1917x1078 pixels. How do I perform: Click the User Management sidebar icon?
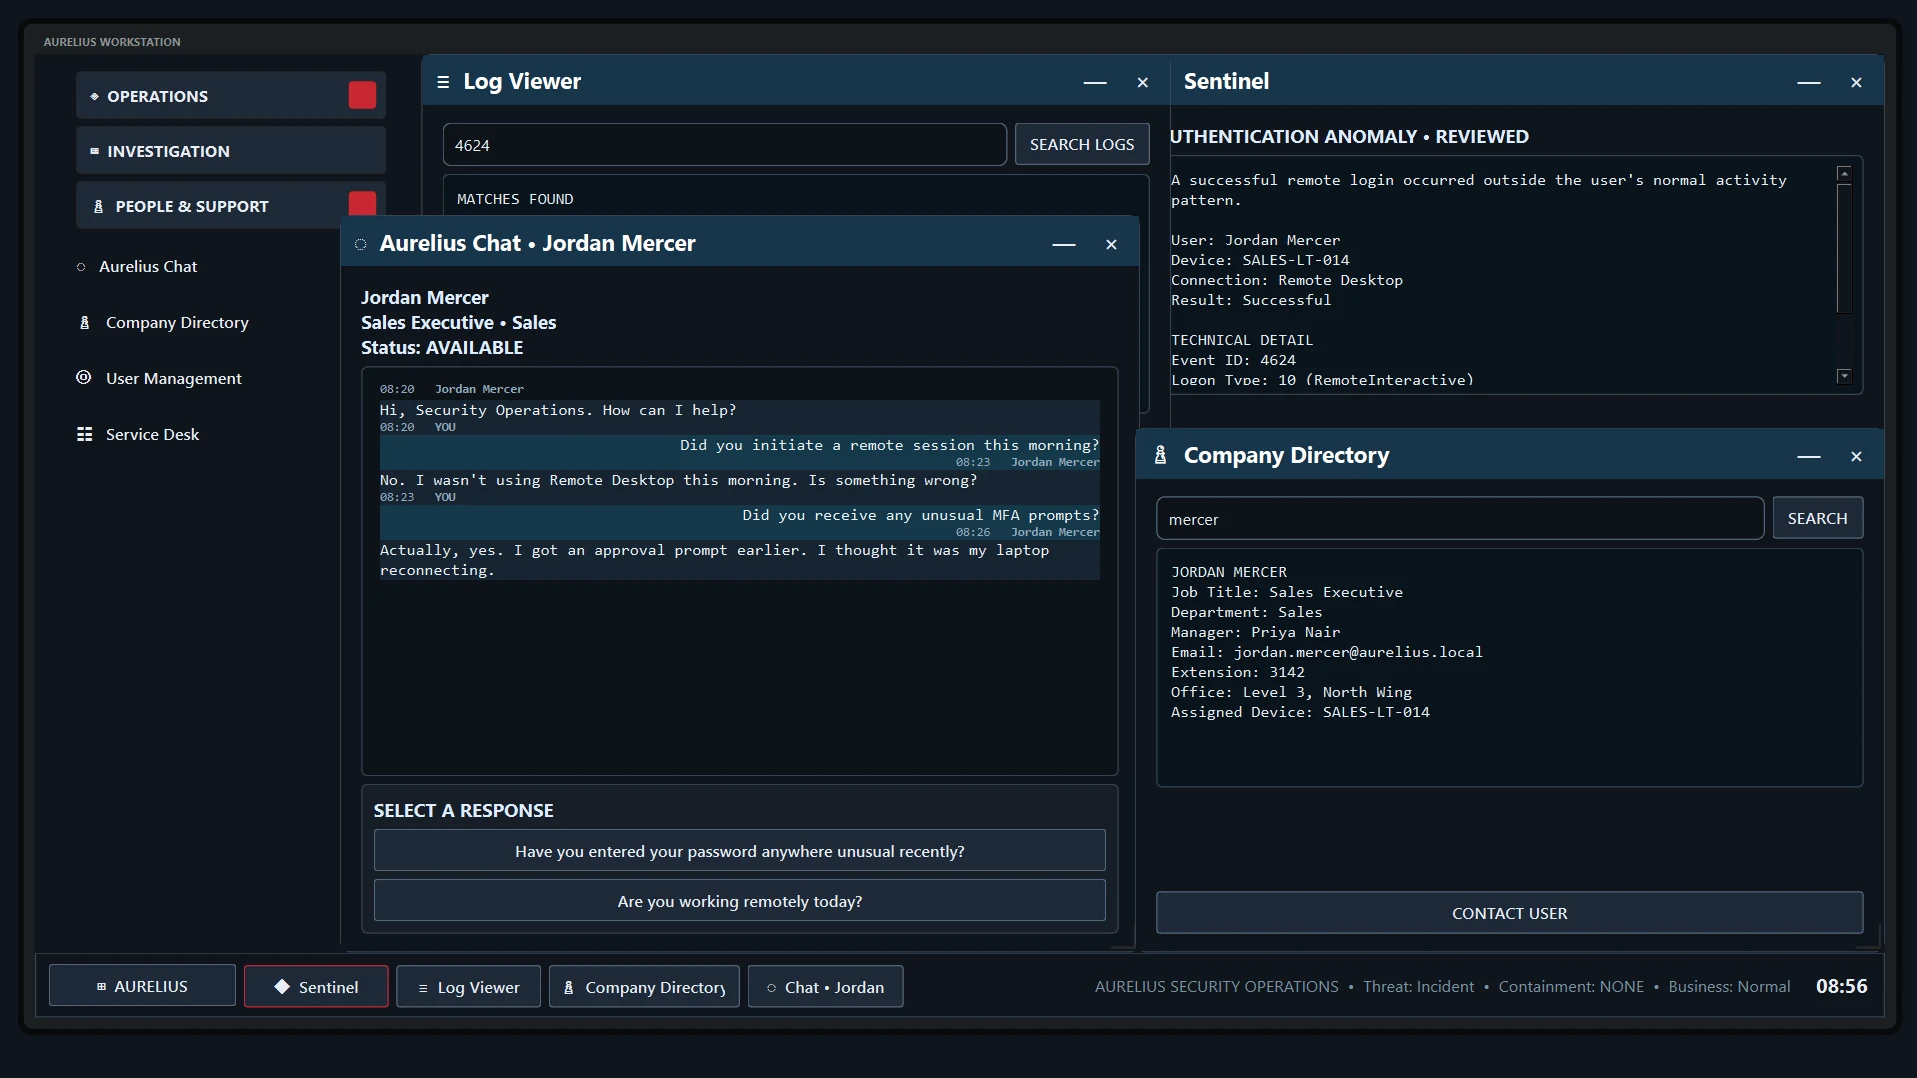point(84,377)
